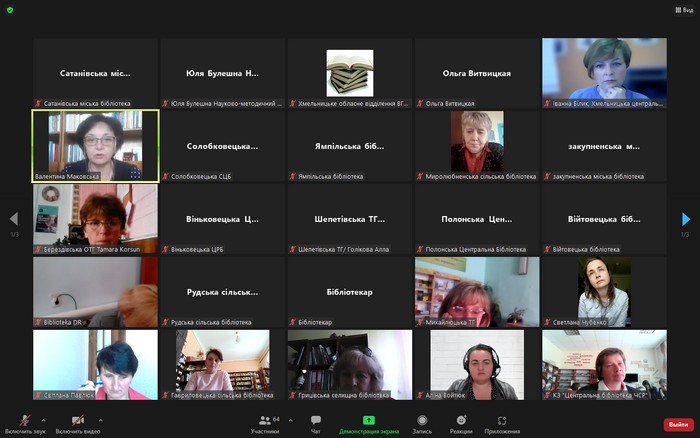Select the Ямпільська бібліотека participant tile
Image resolution: width=700 pixels, height=438 pixels.
350,146
